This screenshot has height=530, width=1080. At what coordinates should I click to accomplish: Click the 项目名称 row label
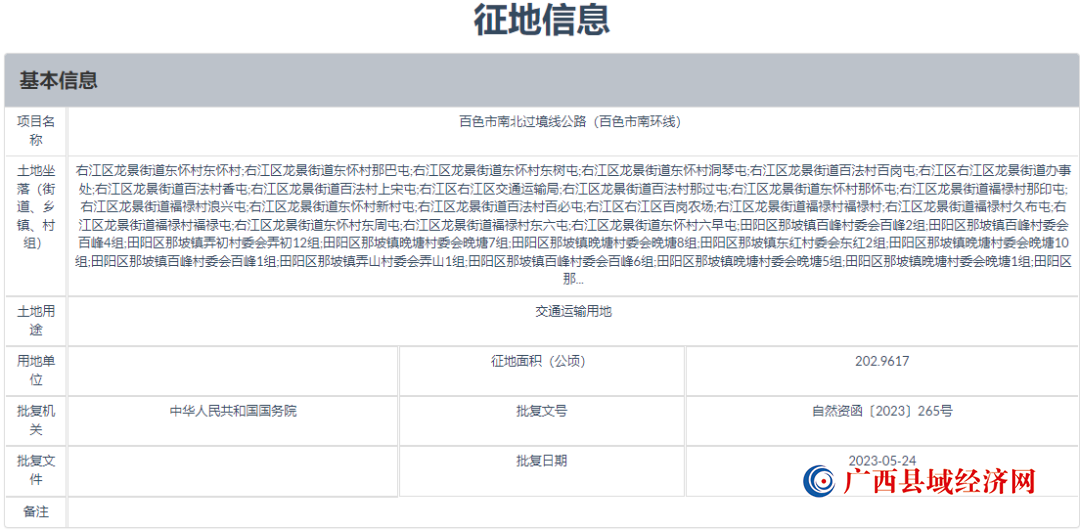[36, 130]
